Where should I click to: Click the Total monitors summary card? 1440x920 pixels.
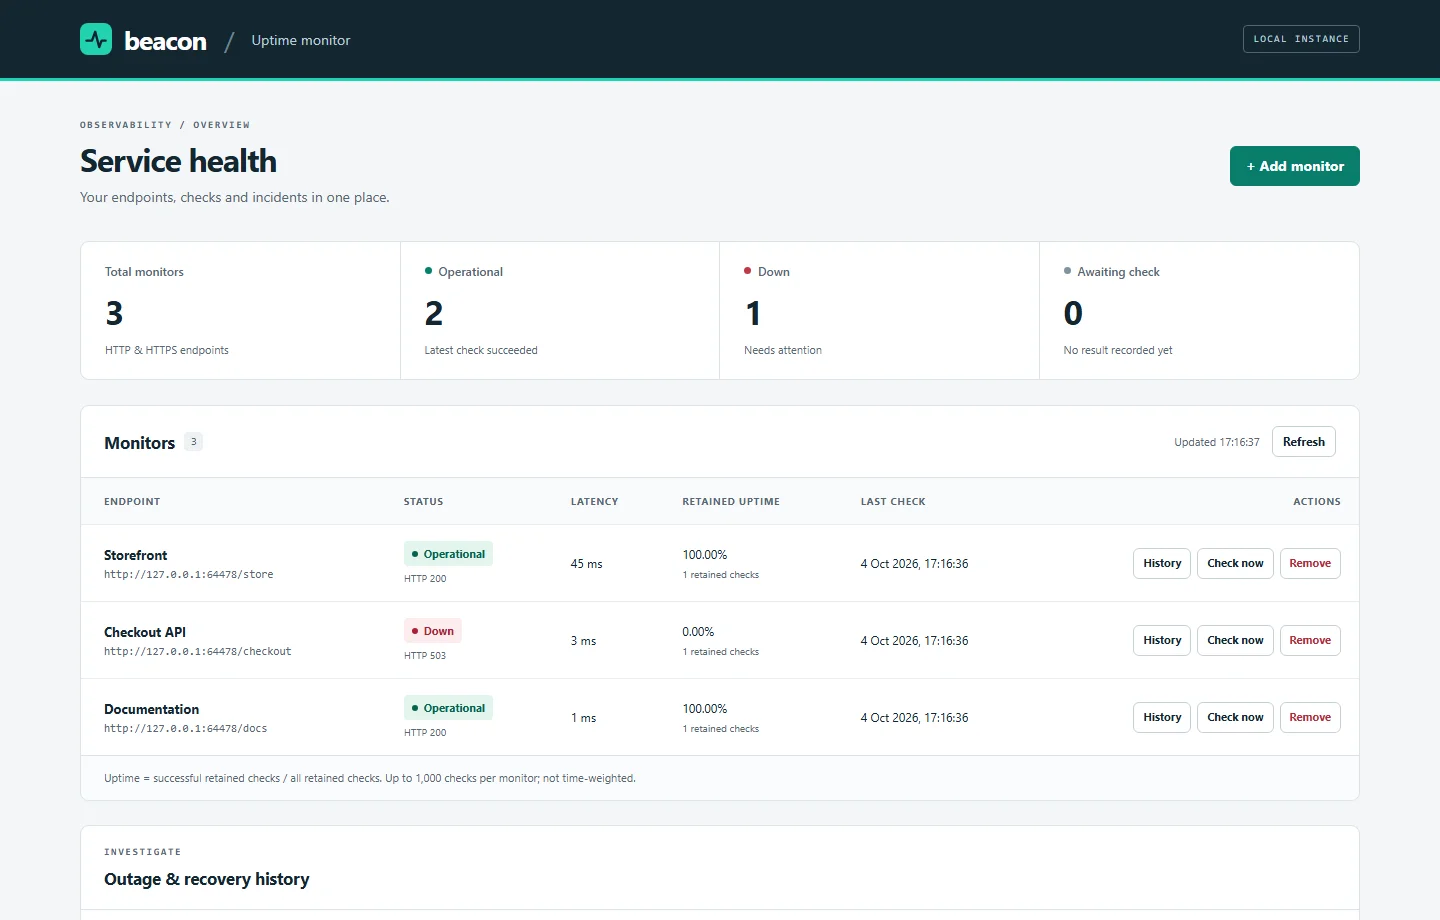click(240, 310)
